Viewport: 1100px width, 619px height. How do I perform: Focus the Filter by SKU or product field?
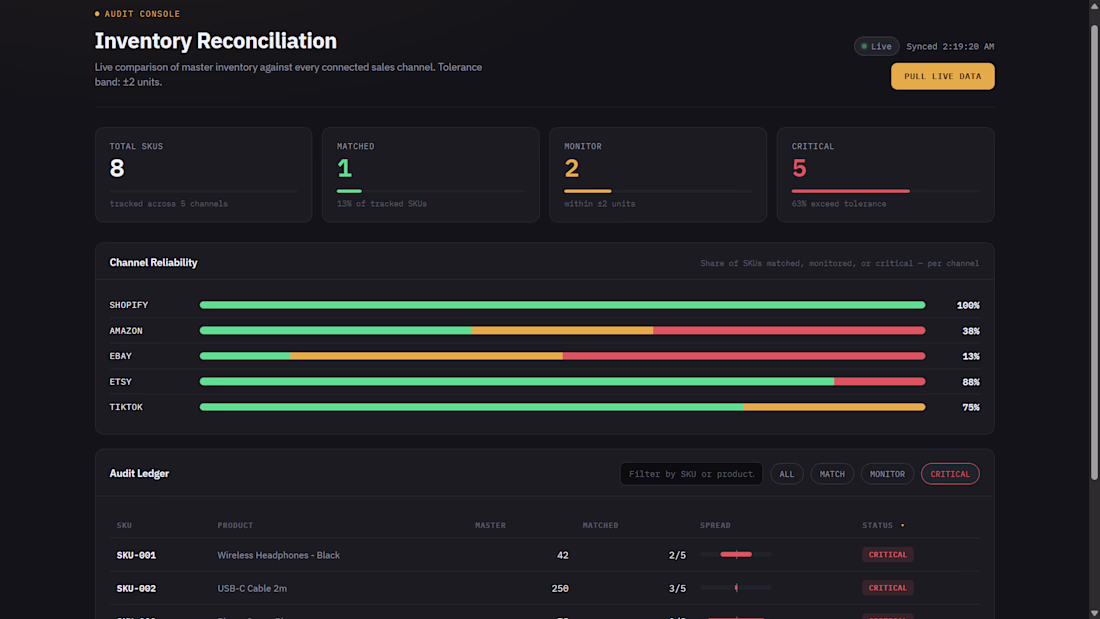[x=691, y=474]
